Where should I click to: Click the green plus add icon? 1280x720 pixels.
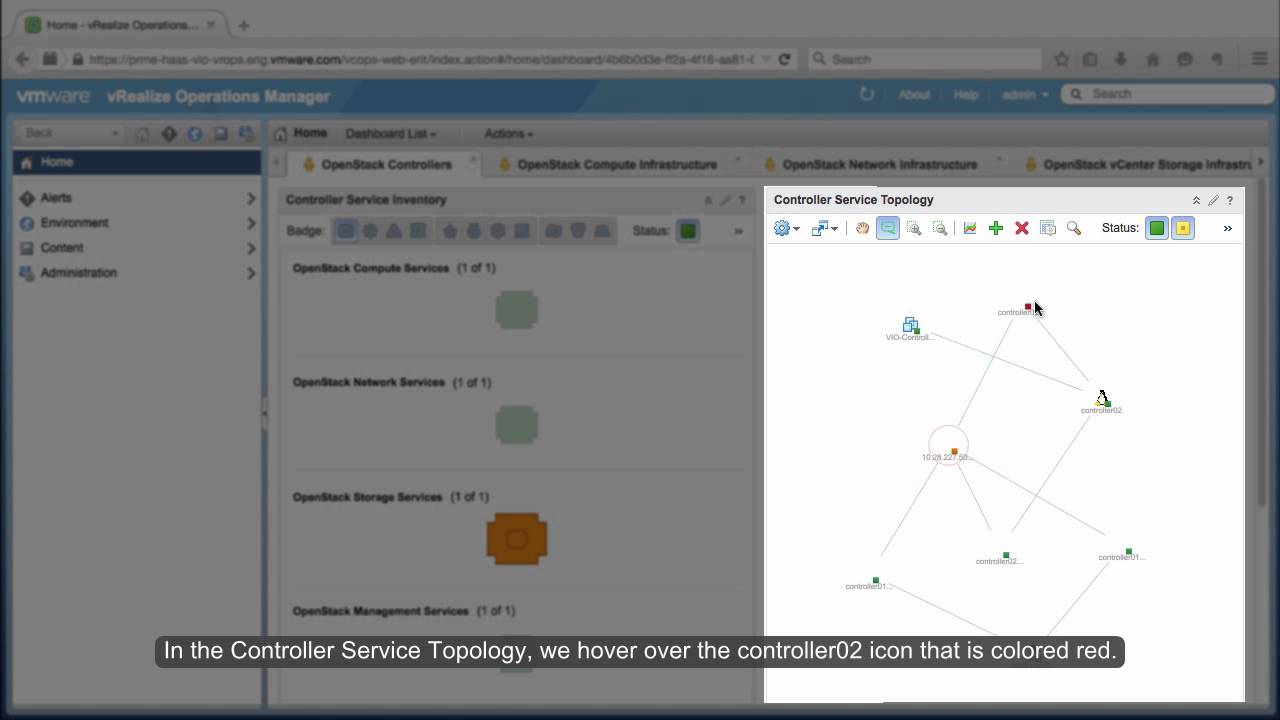tap(996, 228)
